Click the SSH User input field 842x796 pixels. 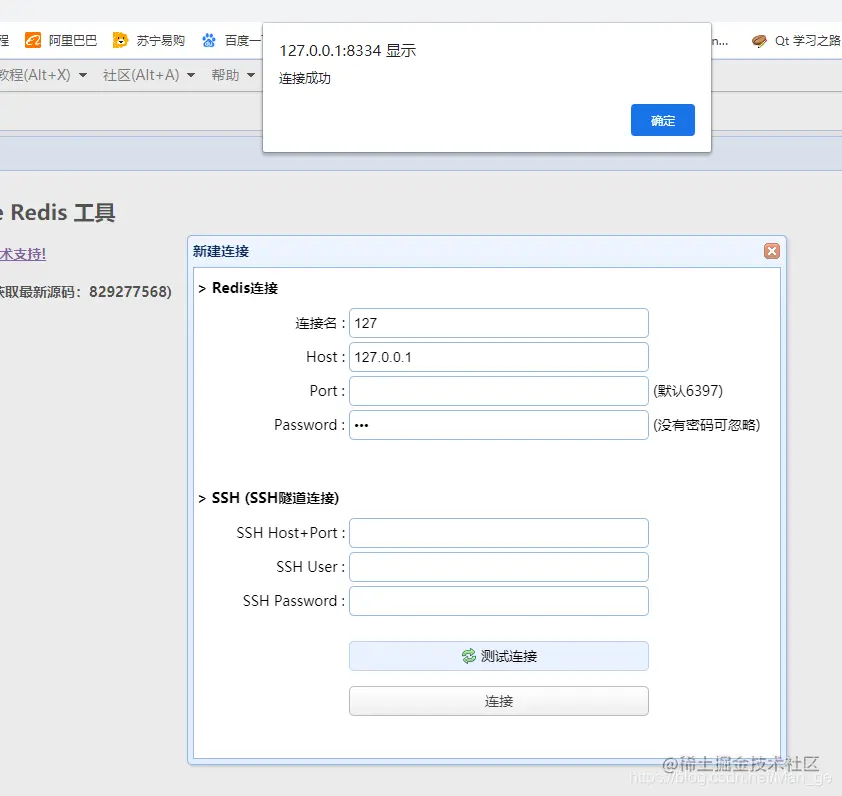pyautogui.click(x=498, y=567)
